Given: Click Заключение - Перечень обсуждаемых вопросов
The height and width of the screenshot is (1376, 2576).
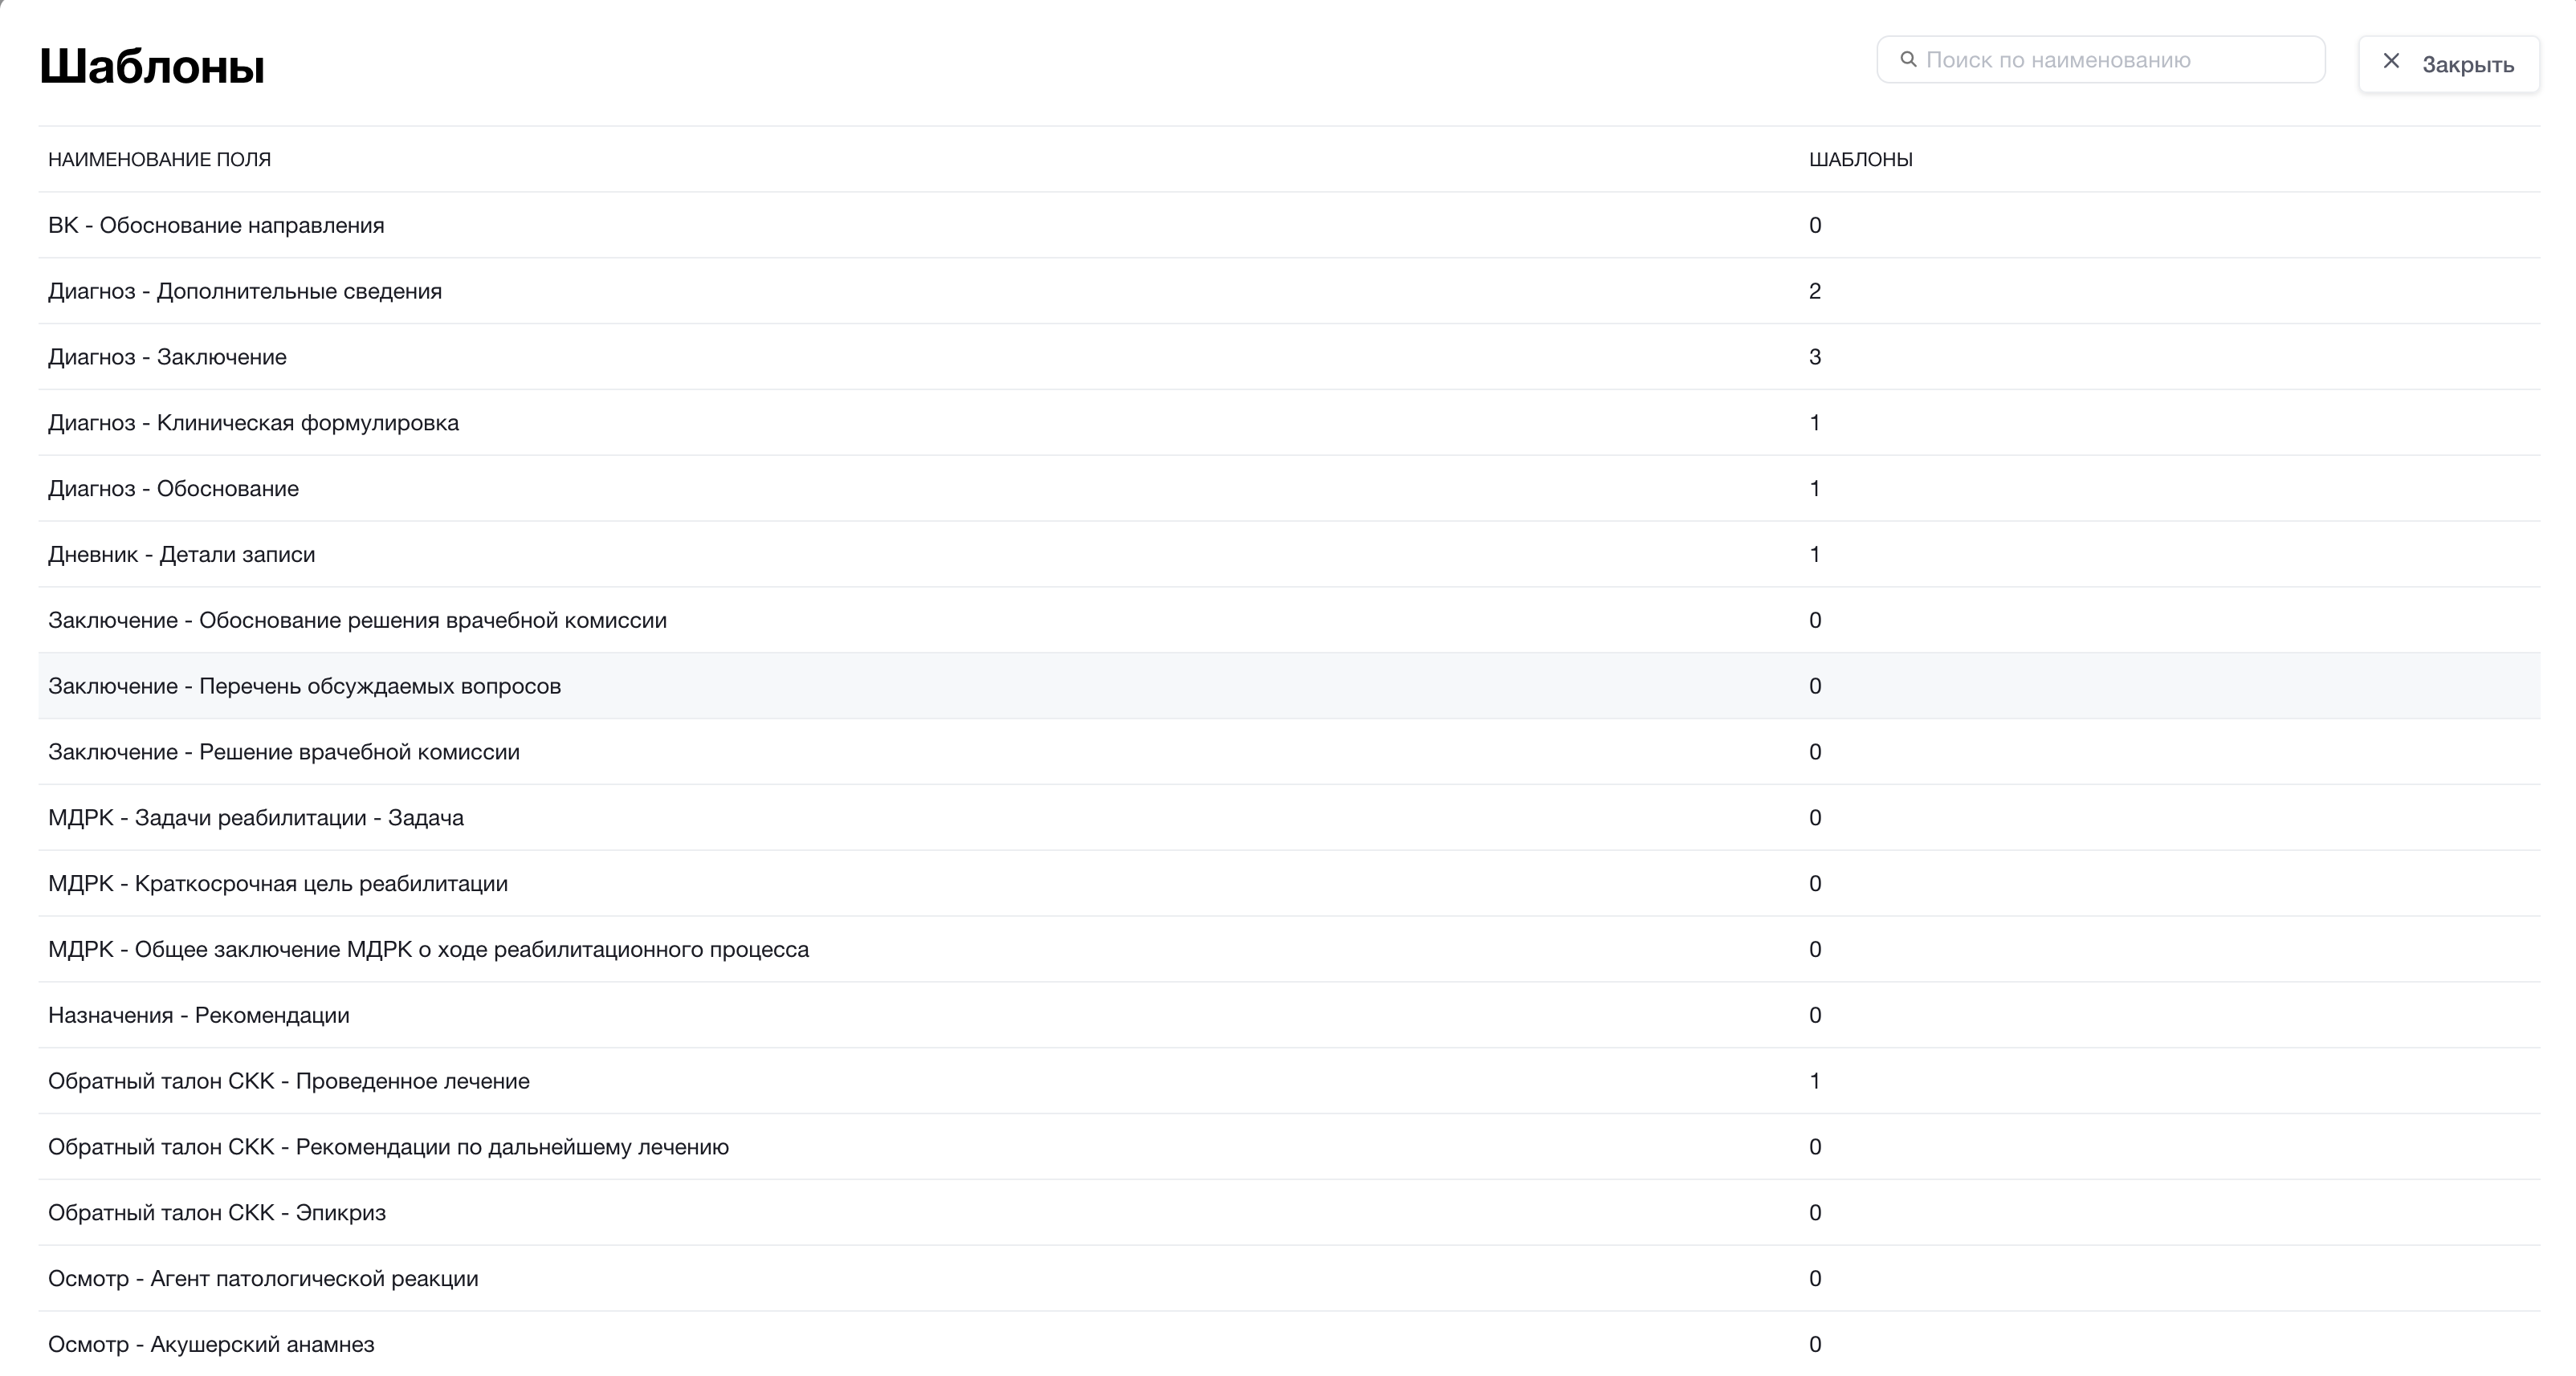Looking at the screenshot, I should pyautogui.click(x=304, y=686).
